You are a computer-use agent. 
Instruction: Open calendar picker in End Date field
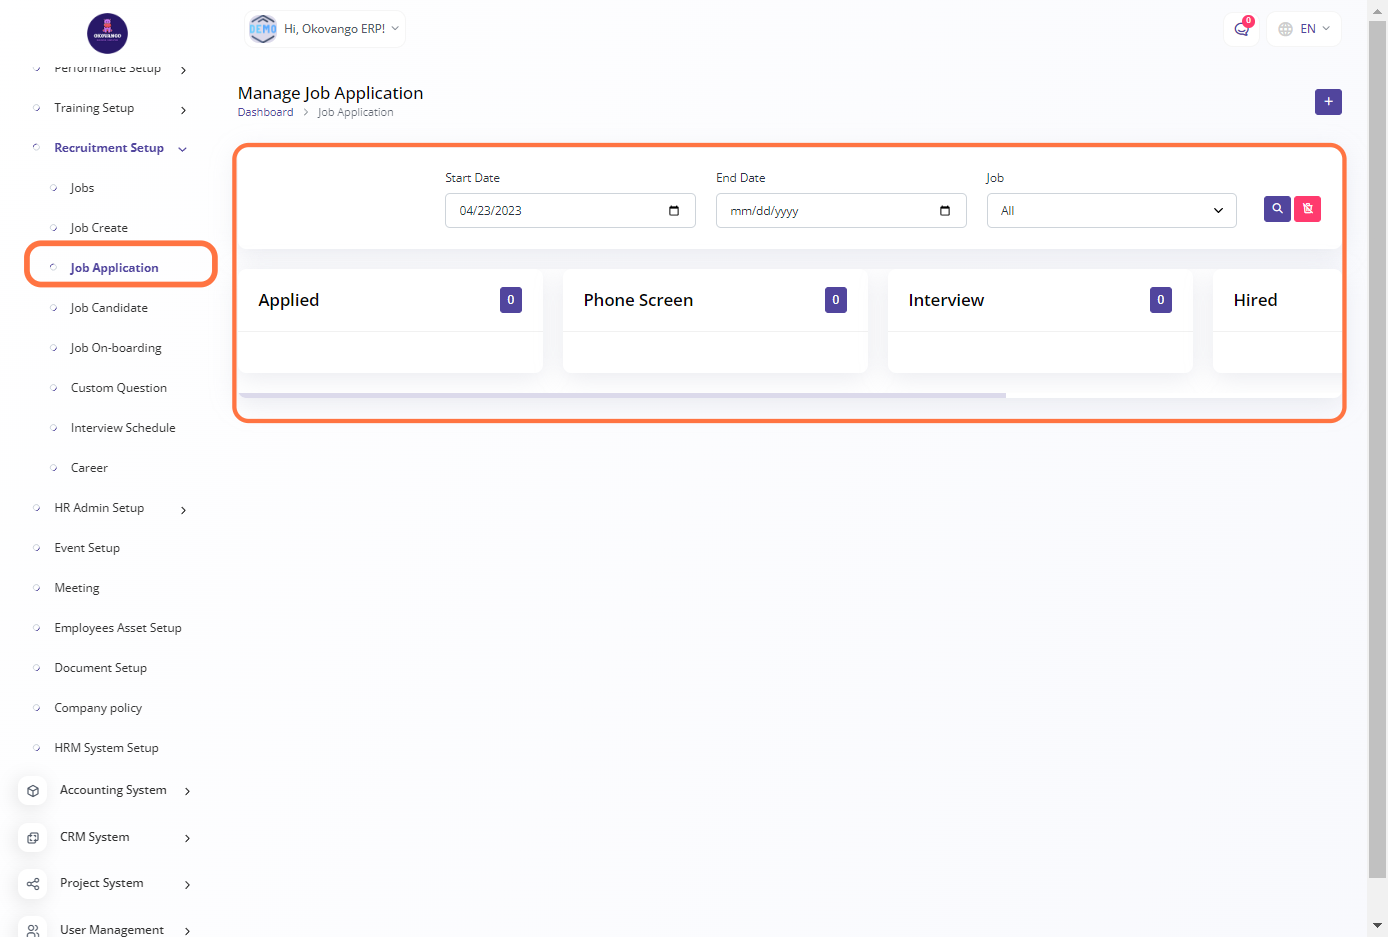coord(945,211)
